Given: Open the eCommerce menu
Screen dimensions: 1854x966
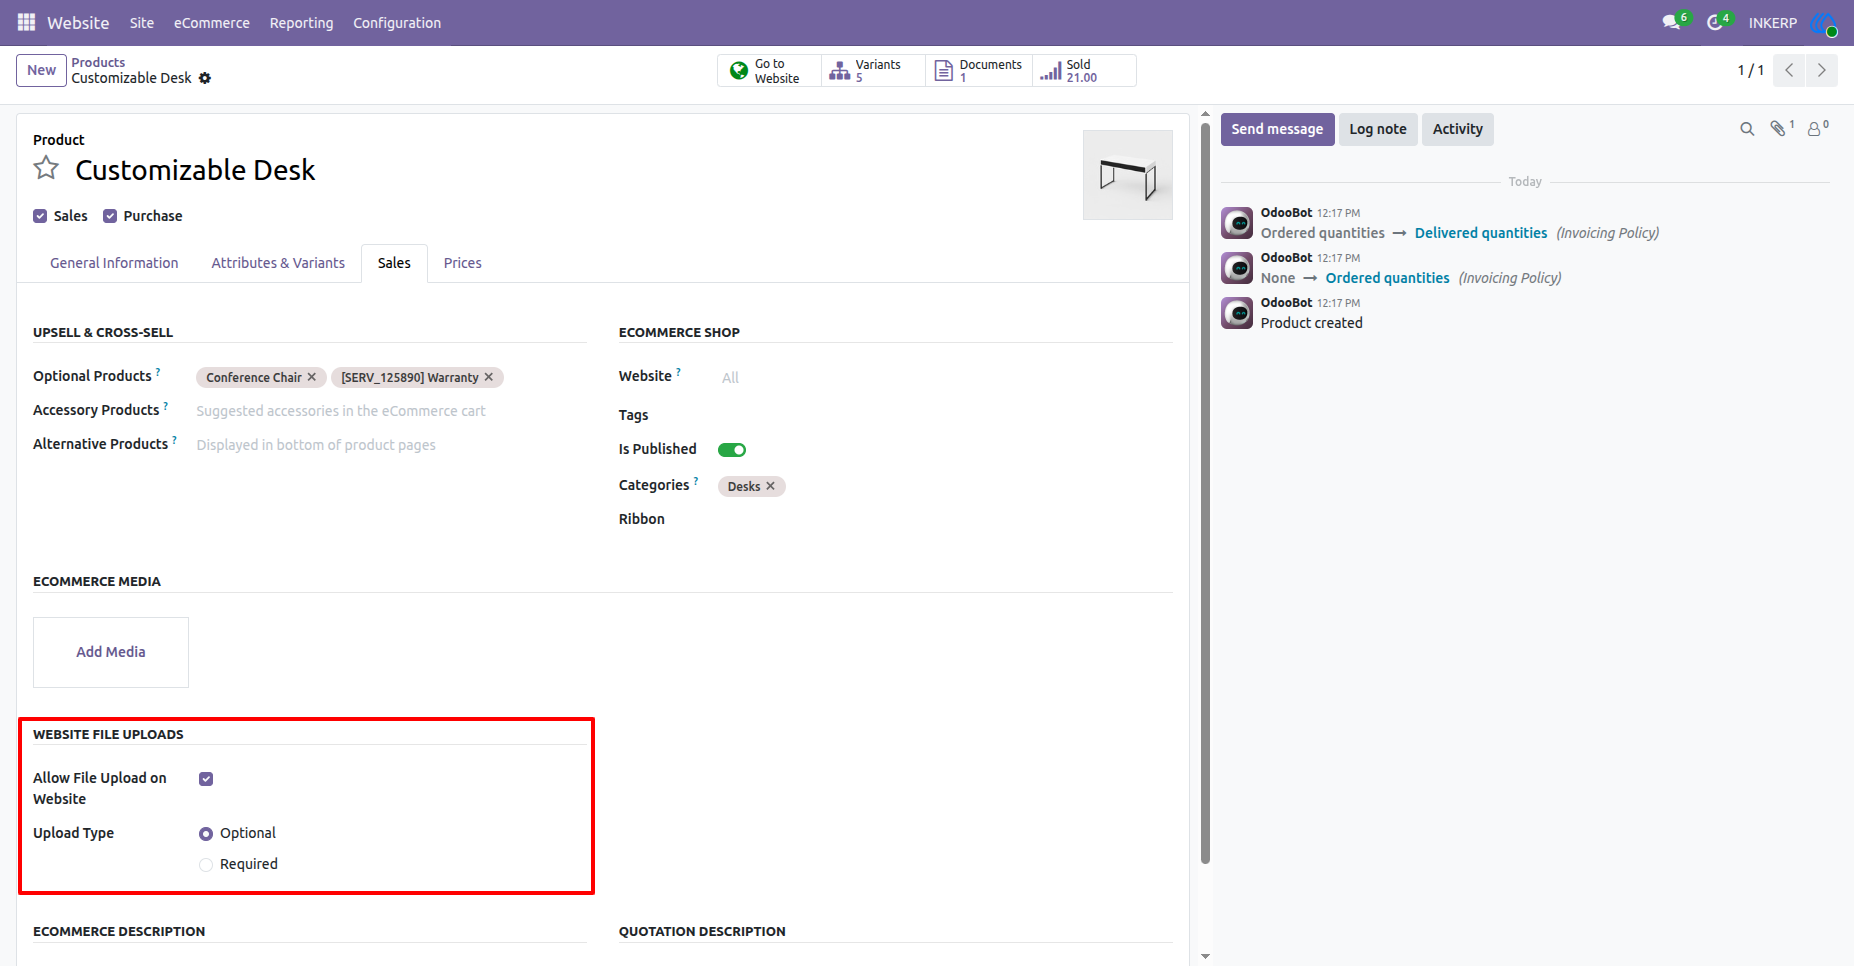Looking at the screenshot, I should [x=212, y=23].
